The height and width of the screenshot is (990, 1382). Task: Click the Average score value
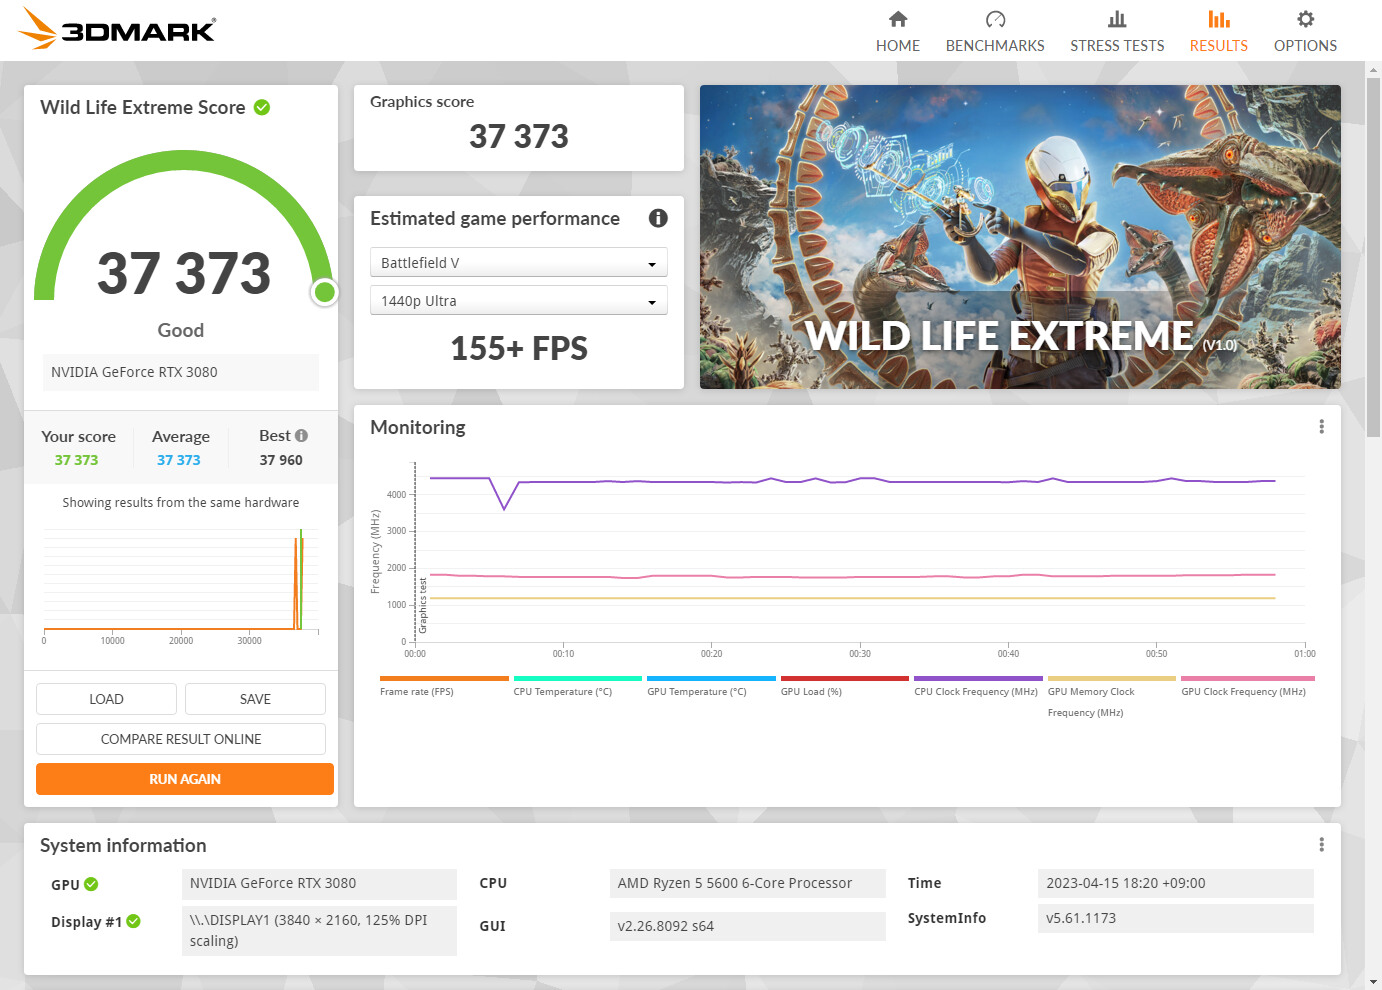(178, 460)
